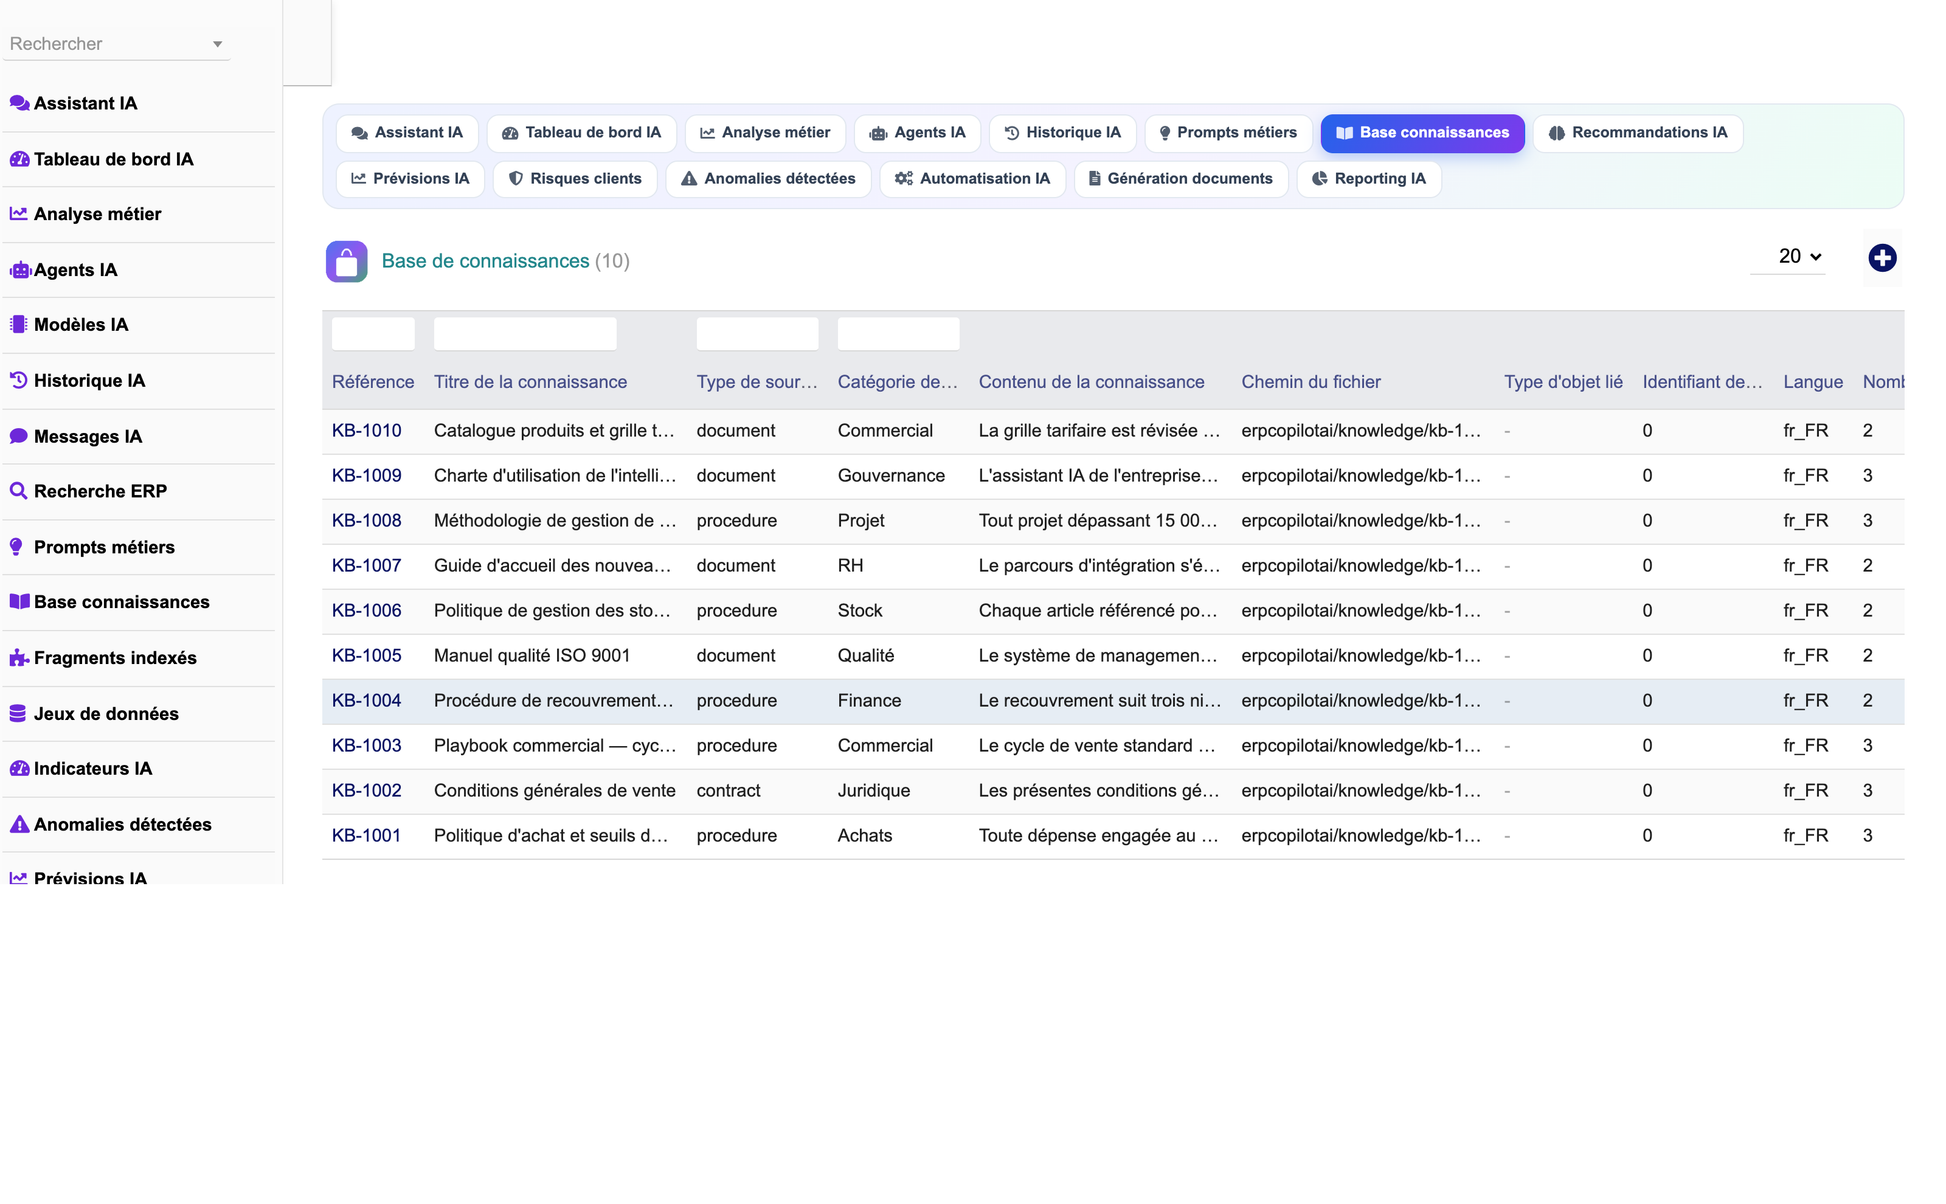Click the Assistant IA sidebar chat icon
The width and height of the screenshot is (1946, 1204).
coord(19,103)
